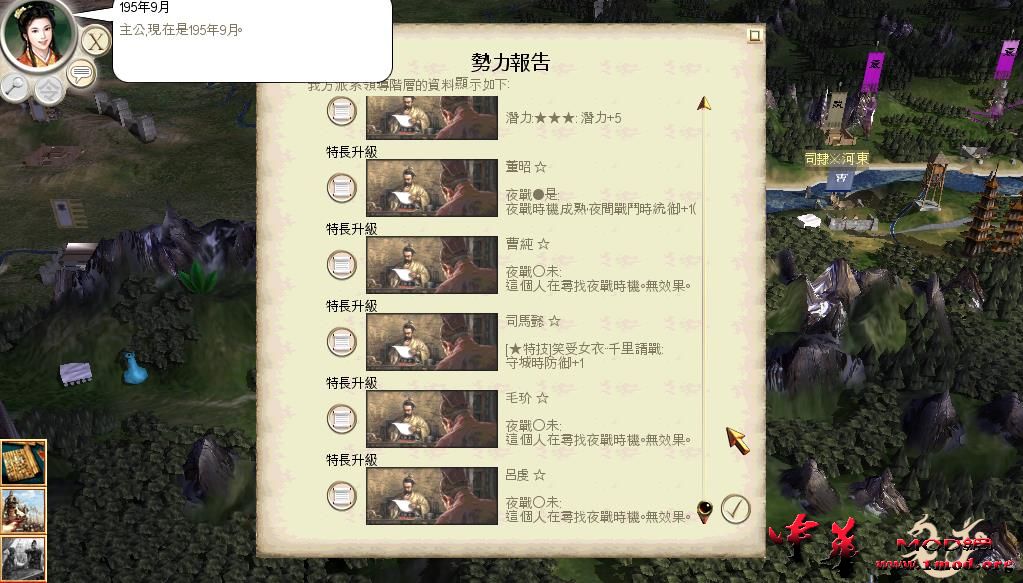The image size is (1023, 583).
Task: Open the speech bubble chat icon
Action: [x=82, y=73]
